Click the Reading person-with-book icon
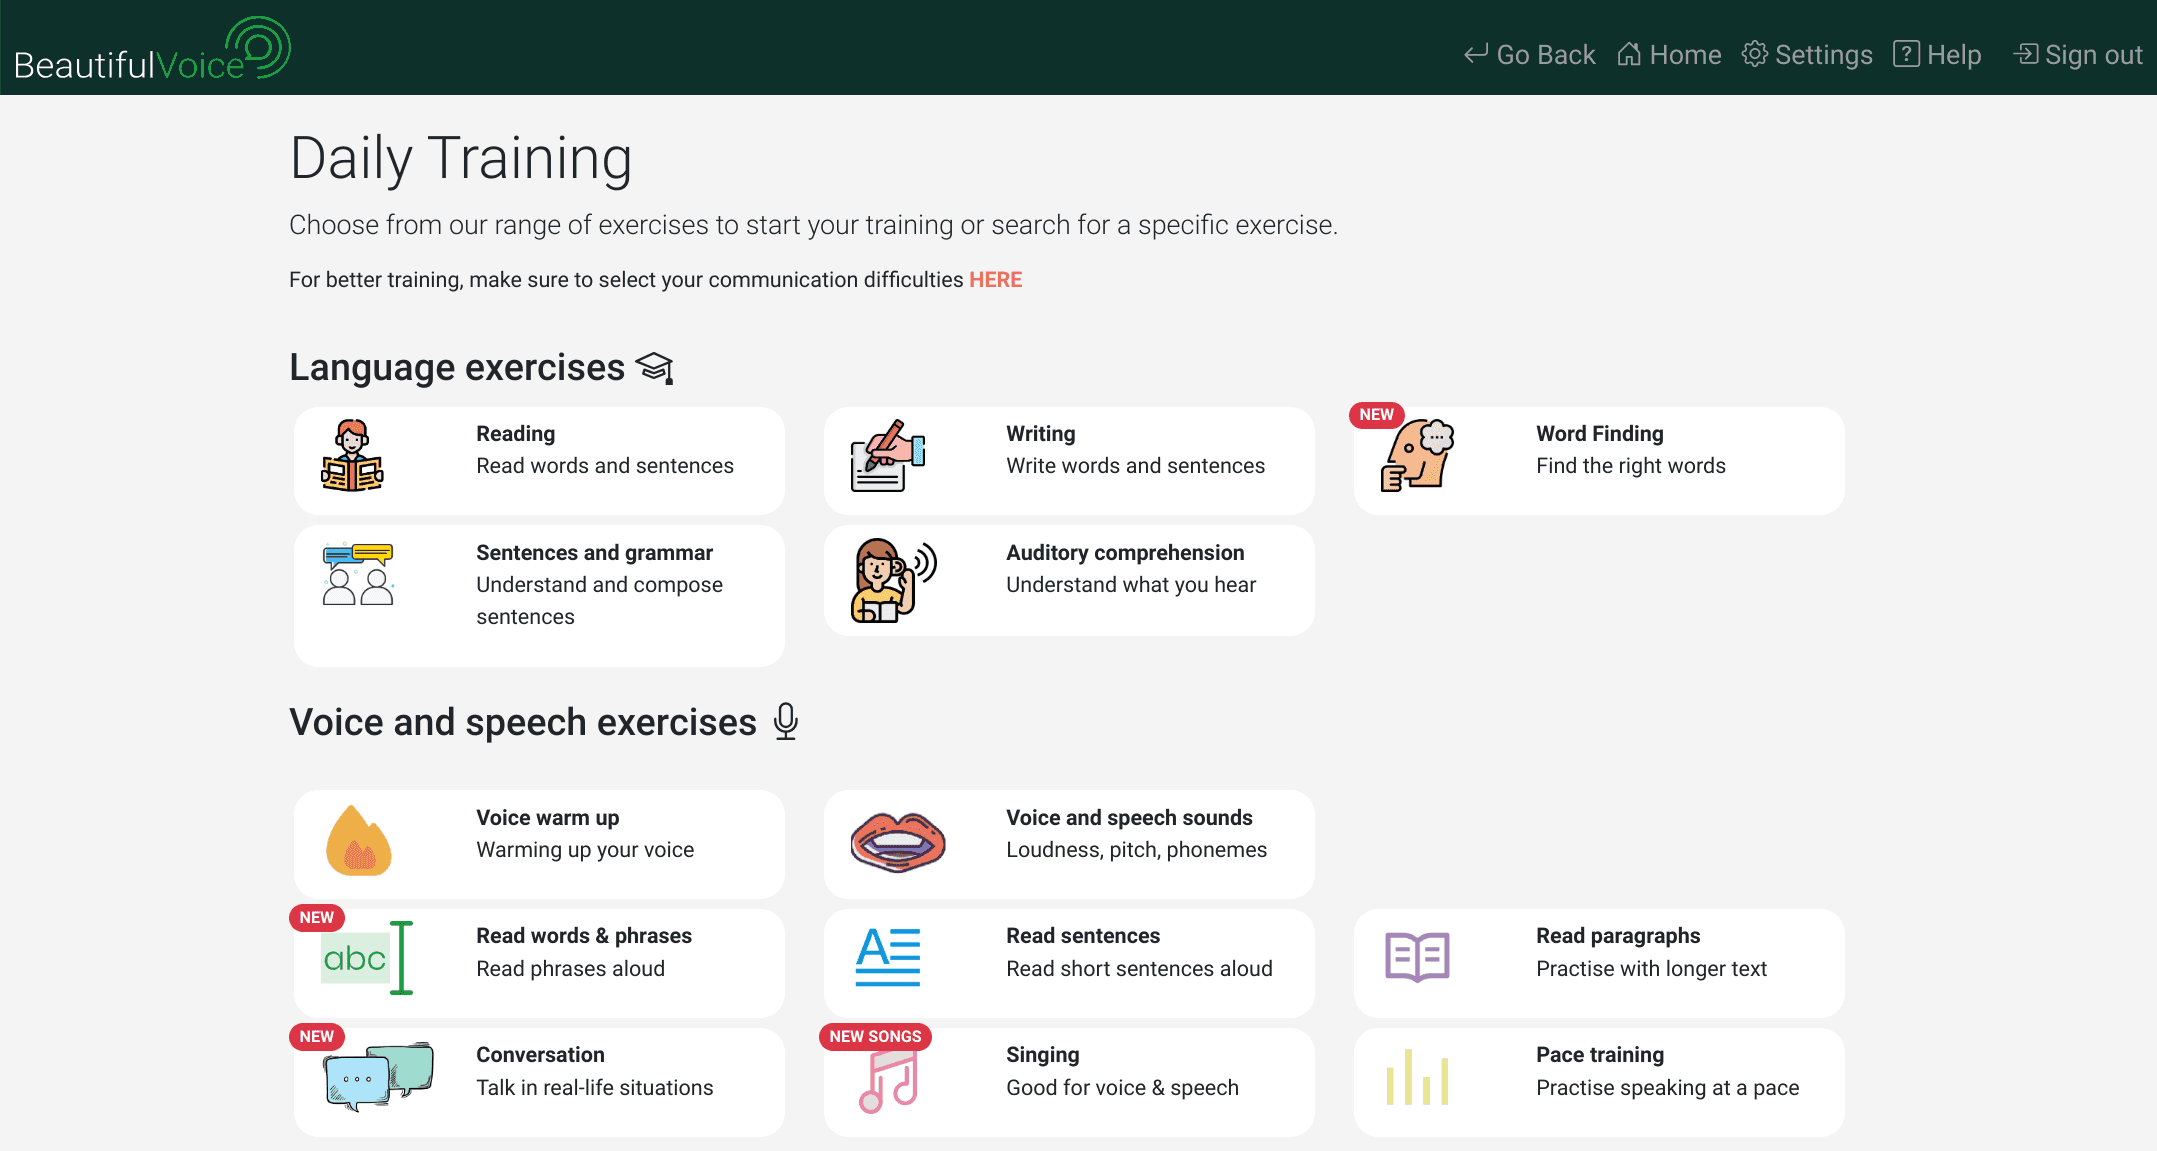This screenshot has width=2157, height=1151. pyautogui.click(x=352, y=456)
